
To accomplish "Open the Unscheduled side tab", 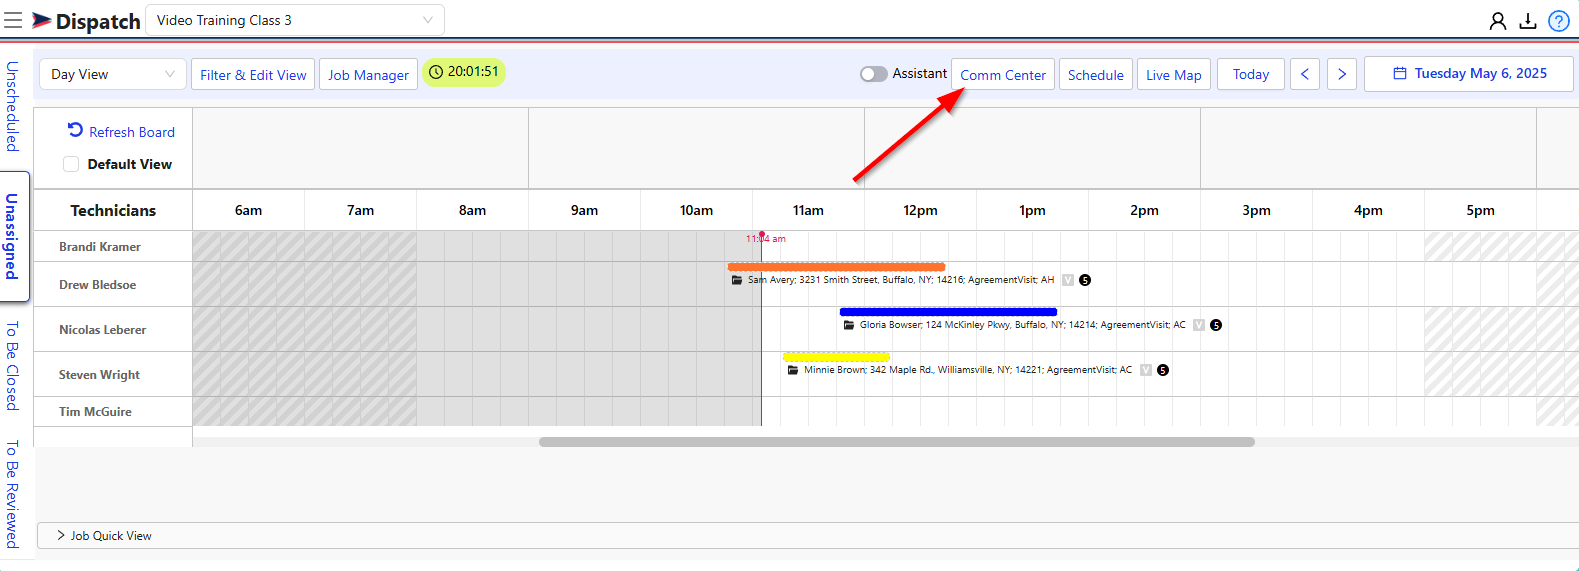I will point(12,106).
